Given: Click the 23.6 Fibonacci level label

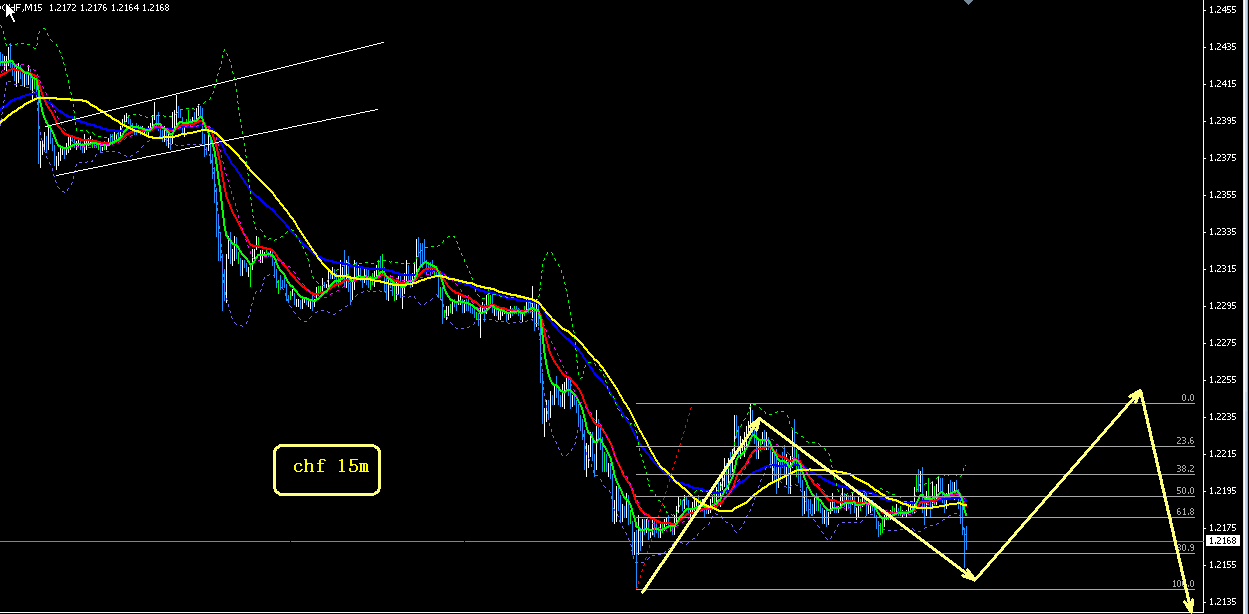Looking at the screenshot, I should click(1185, 441).
